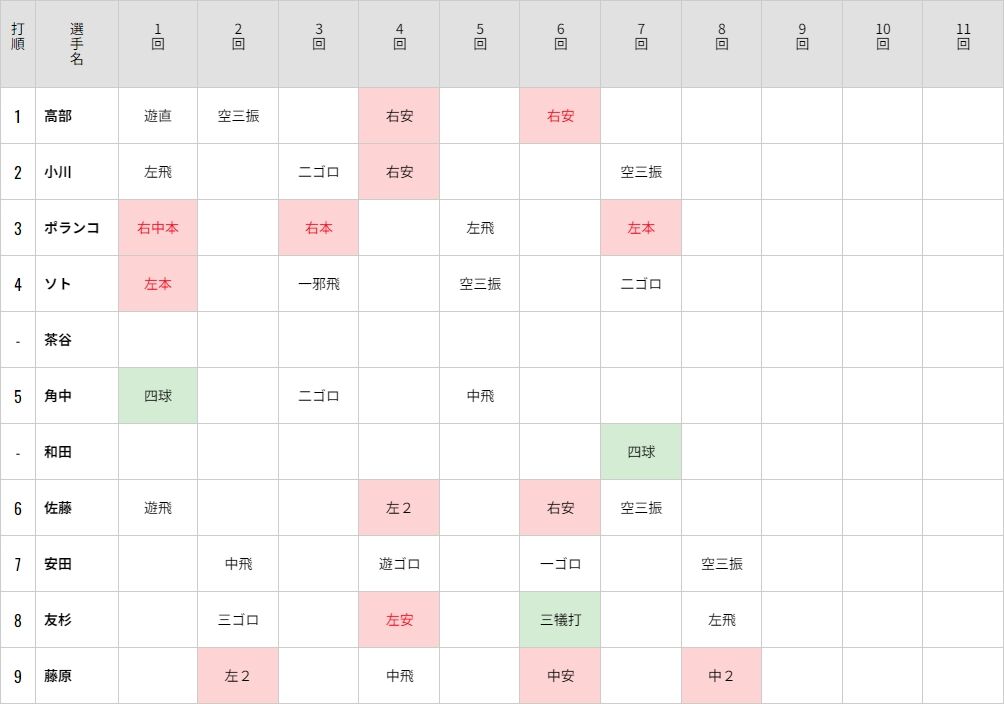Screen dimensions: 1004x704
Task: Select 和田's 四球 in 7th inning
Action: [x=641, y=452]
